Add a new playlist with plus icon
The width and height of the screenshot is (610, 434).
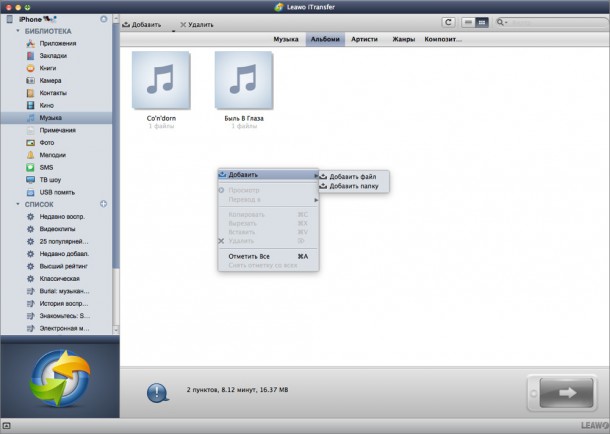tap(103, 204)
